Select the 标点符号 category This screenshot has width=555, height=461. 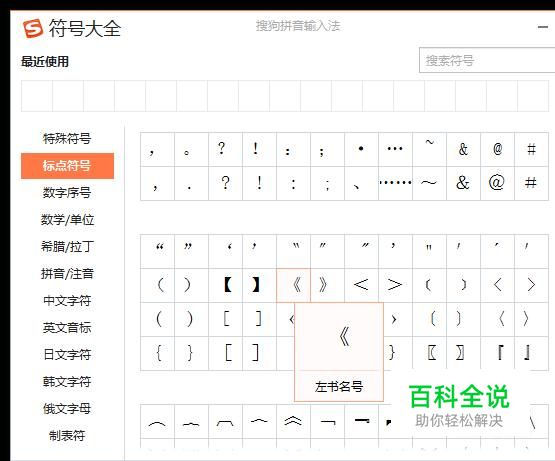(x=67, y=166)
